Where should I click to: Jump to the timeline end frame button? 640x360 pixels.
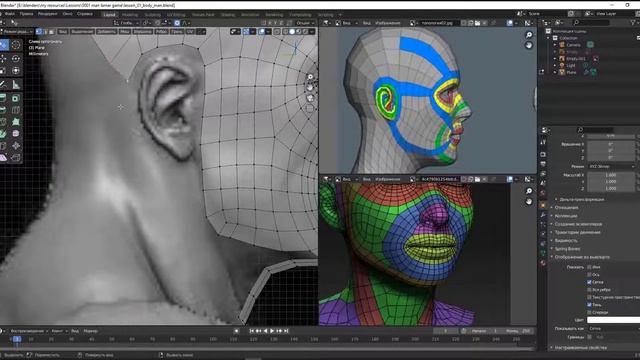tap(286, 331)
